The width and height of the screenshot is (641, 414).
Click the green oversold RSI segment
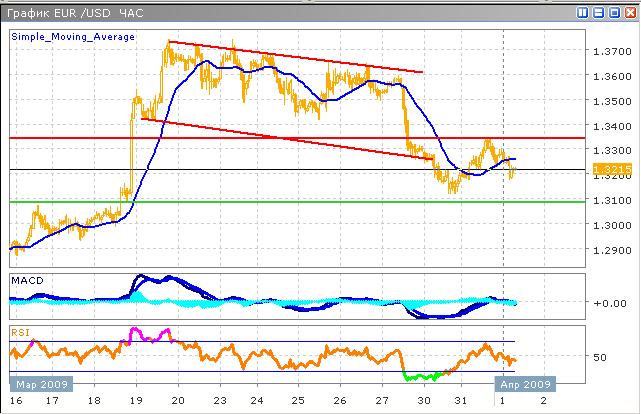coord(420,377)
